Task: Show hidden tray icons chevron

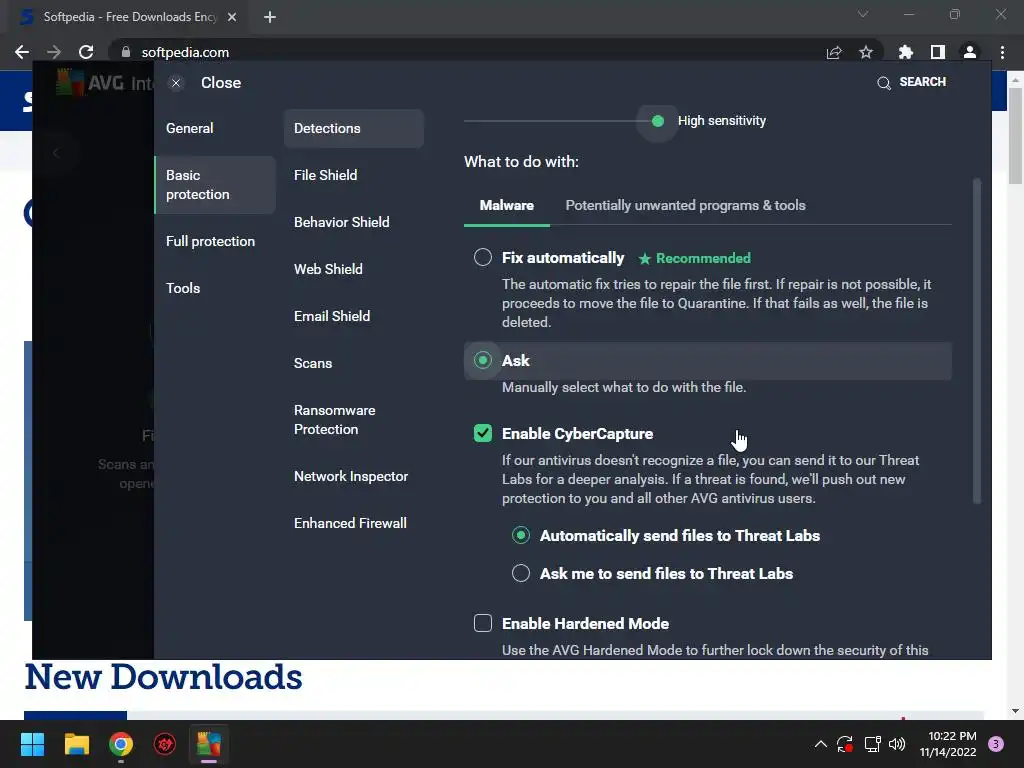Action: click(x=821, y=744)
